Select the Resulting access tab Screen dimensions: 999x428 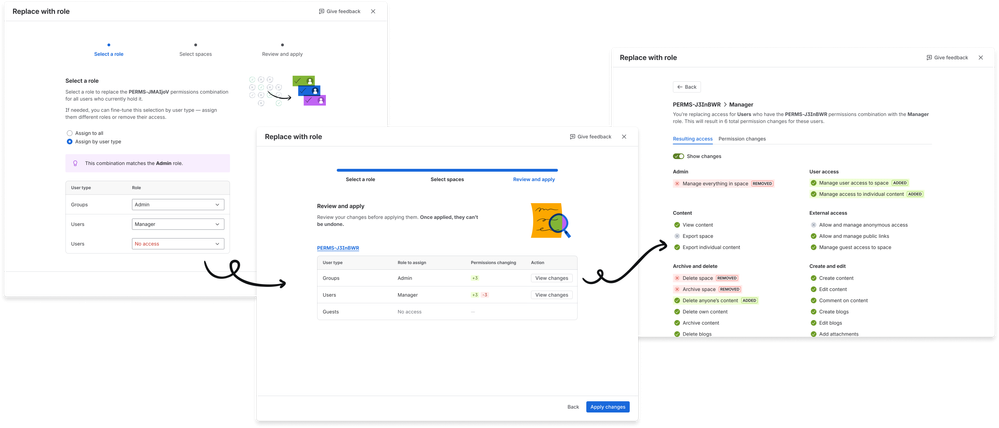coord(693,139)
